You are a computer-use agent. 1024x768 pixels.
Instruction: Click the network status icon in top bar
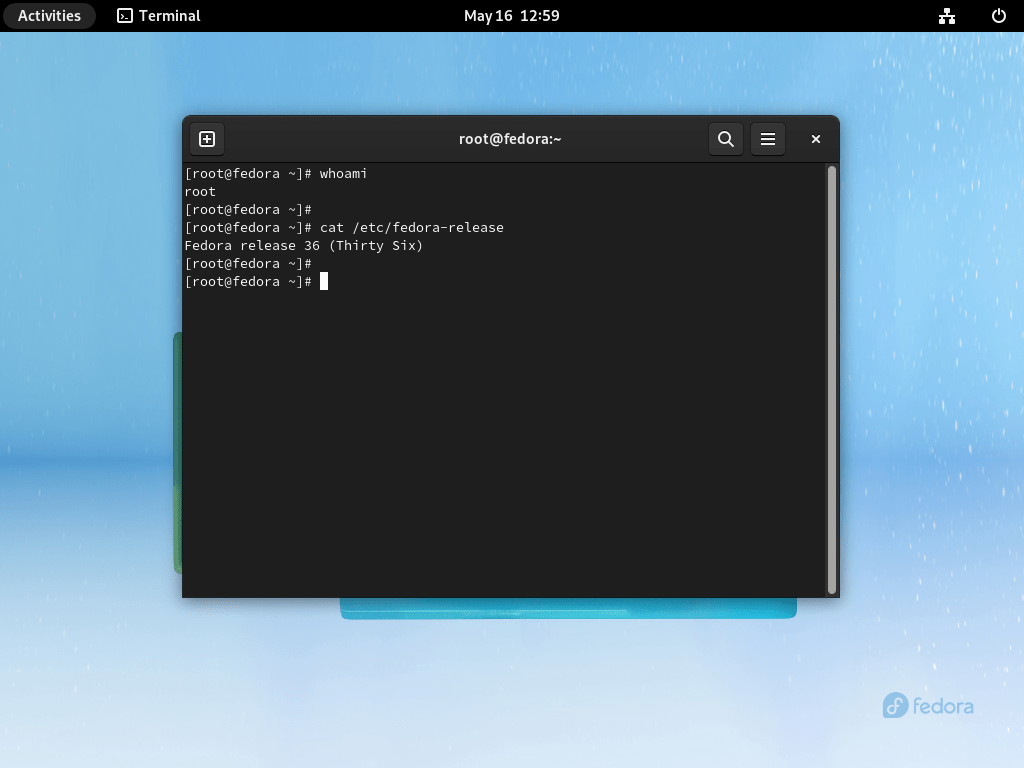pyautogui.click(x=946, y=16)
